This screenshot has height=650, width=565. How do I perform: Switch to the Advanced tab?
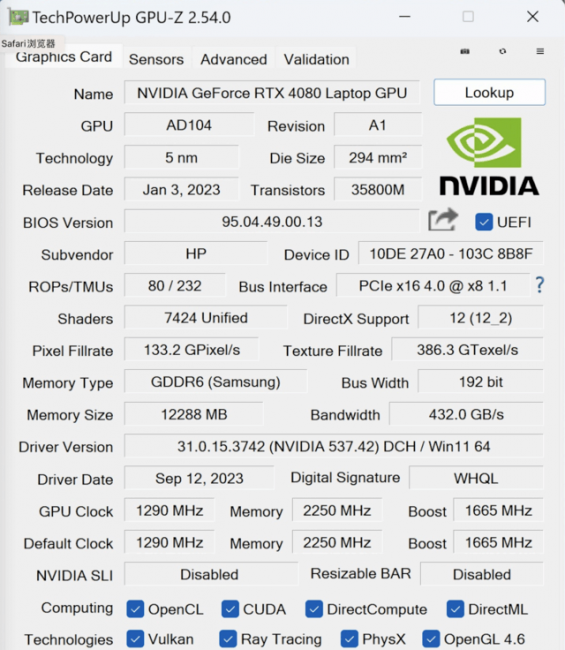(x=234, y=59)
